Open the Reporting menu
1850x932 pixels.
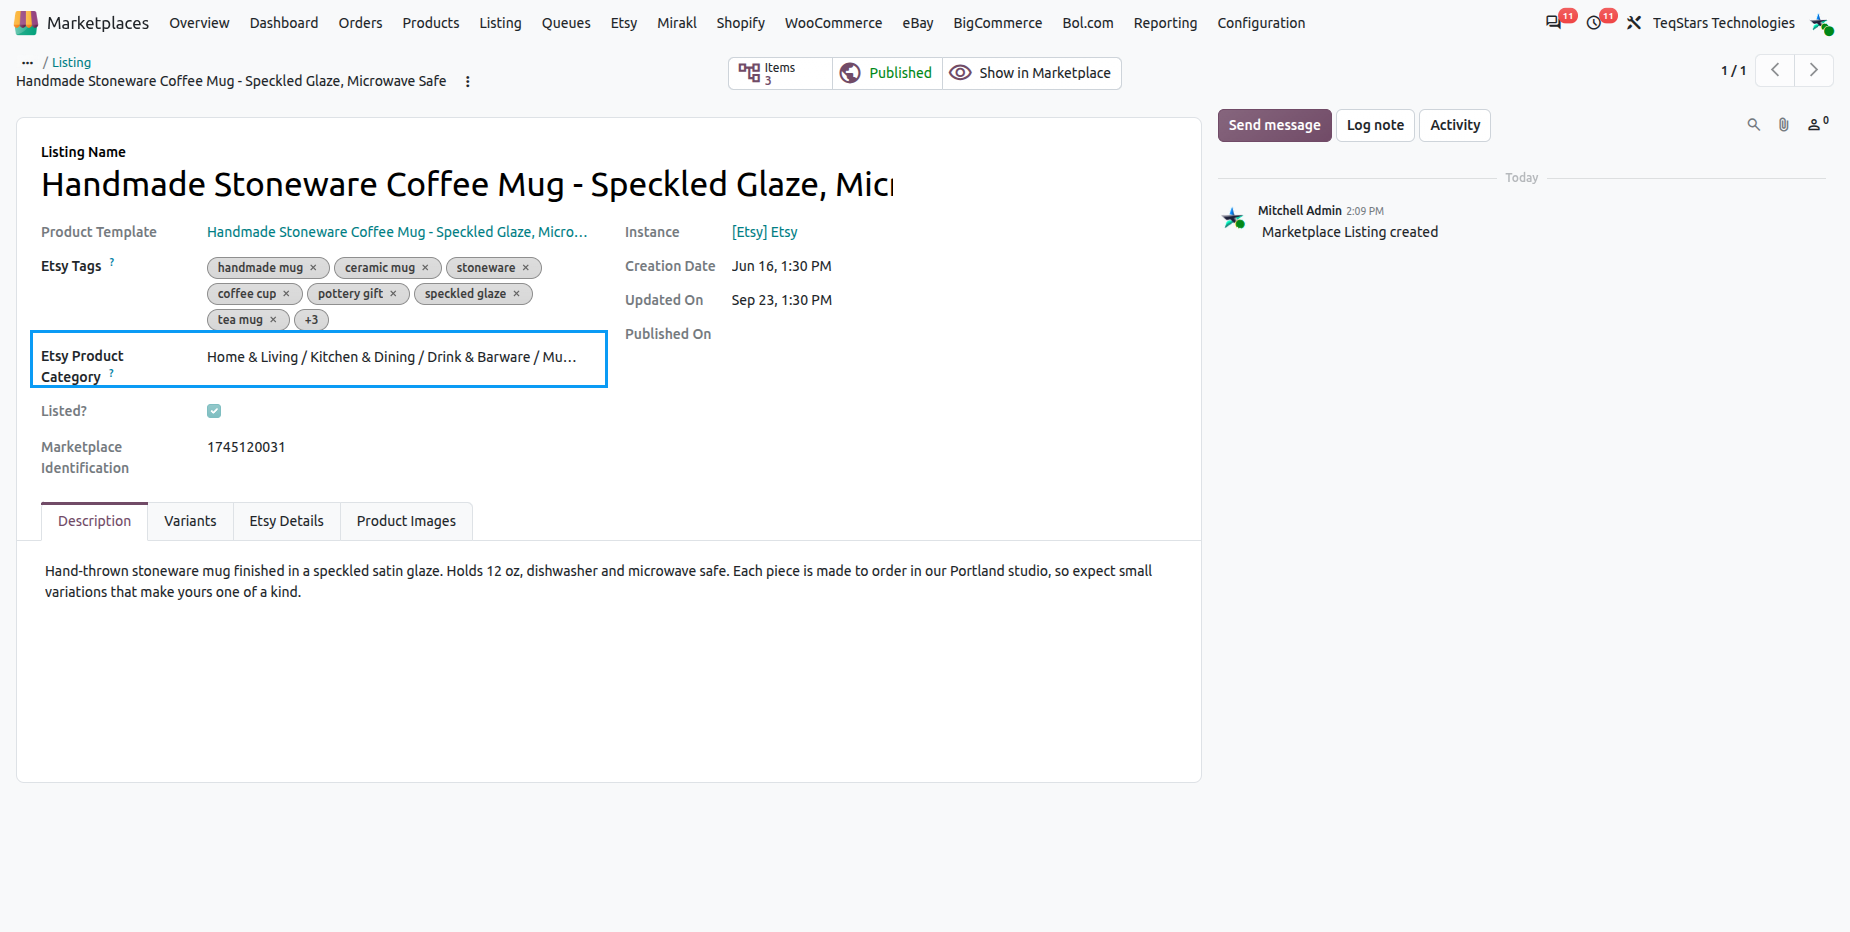coord(1165,22)
